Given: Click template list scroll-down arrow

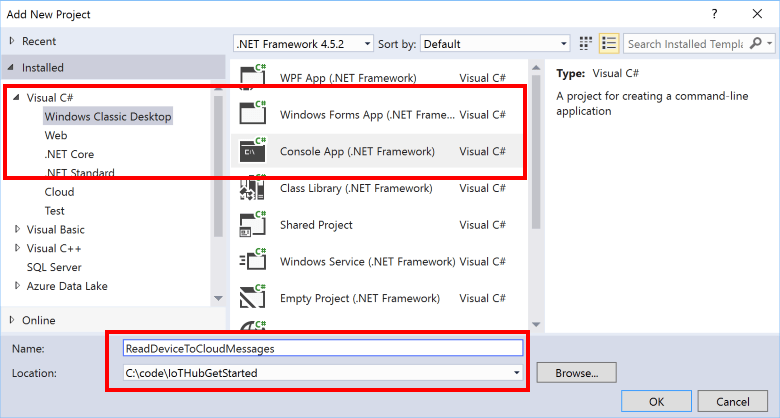Looking at the screenshot, I should (536, 324).
